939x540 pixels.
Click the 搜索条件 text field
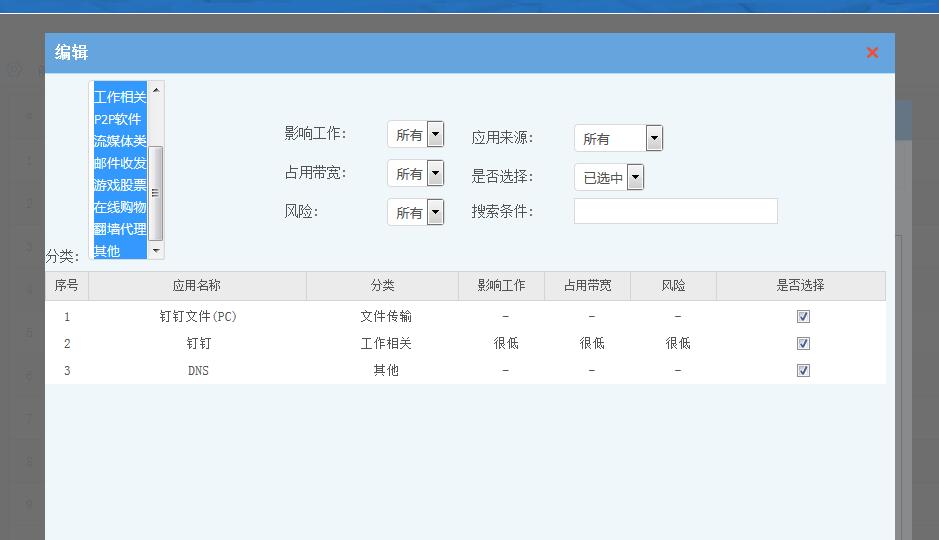[x=675, y=211]
